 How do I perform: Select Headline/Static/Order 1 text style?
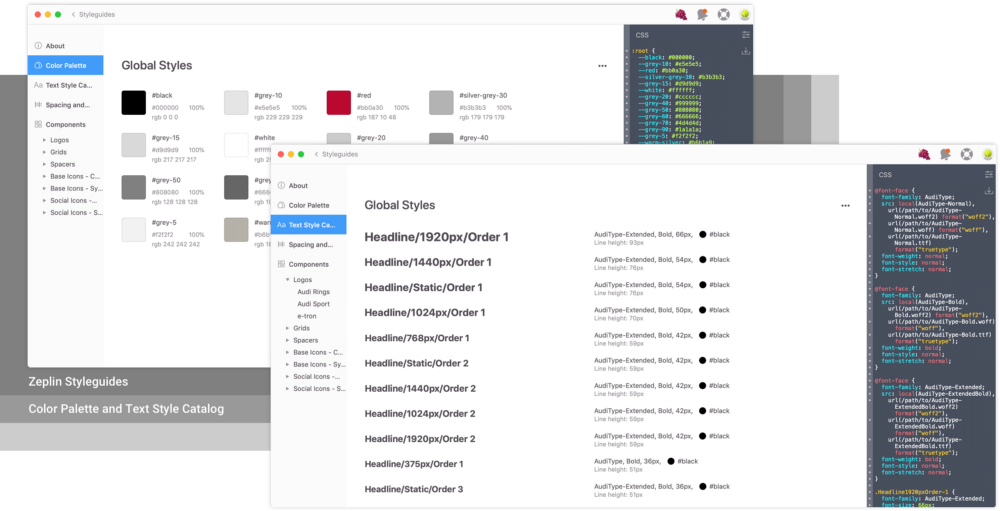coord(423,288)
